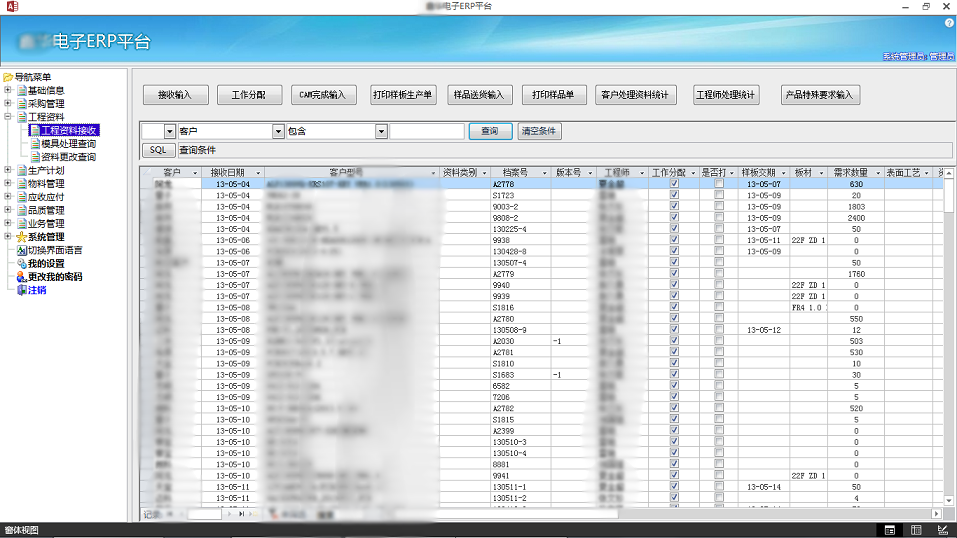The height and width of the screenshot is (538, 957).
Task: Go to last record navigation icon
Action: point(242,514)
